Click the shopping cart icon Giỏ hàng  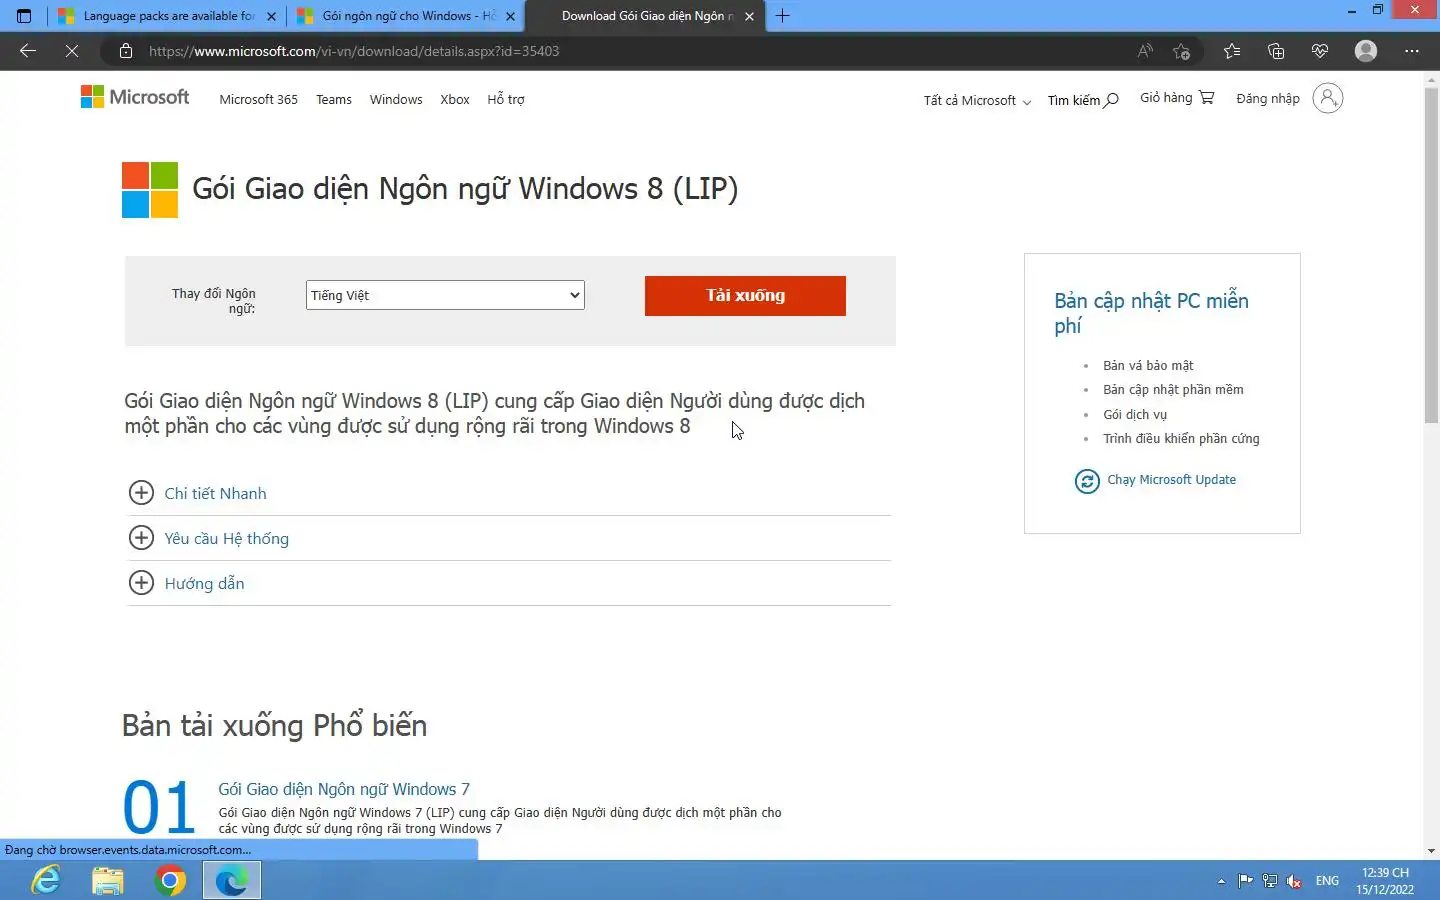pos(1207,98)
